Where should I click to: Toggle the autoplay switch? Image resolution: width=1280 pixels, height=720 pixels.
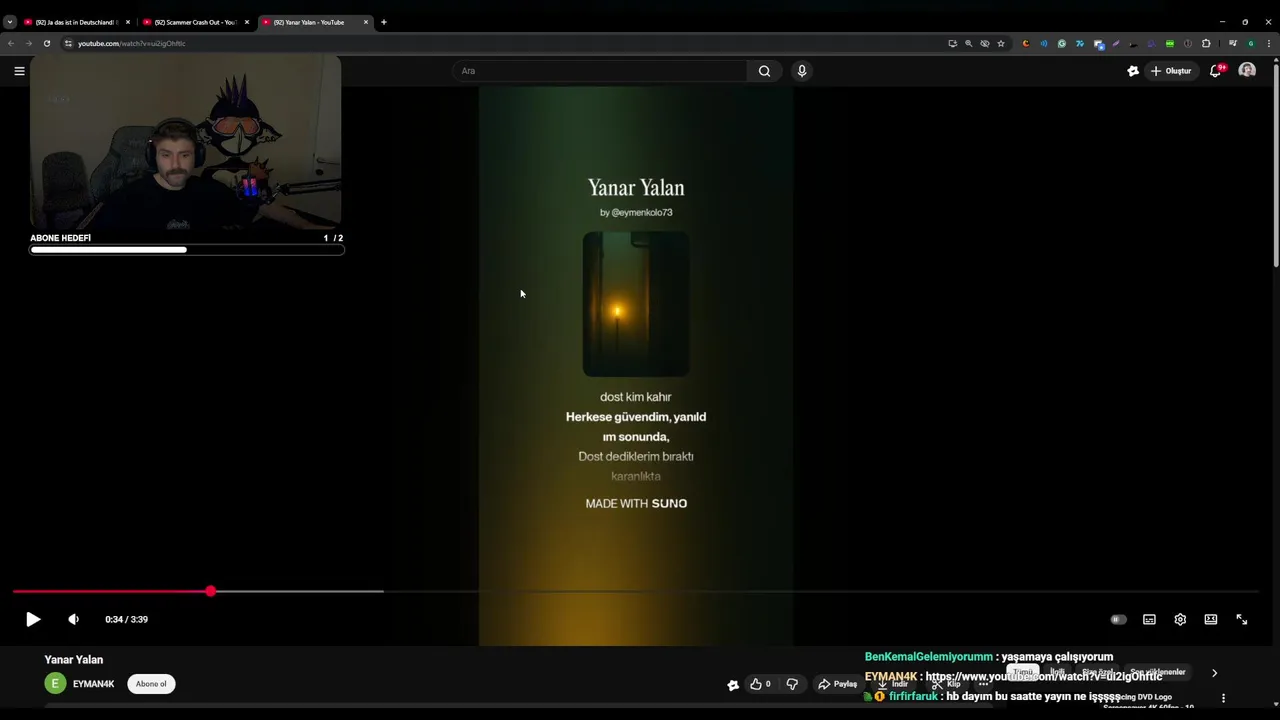[x=1118, y=619]
